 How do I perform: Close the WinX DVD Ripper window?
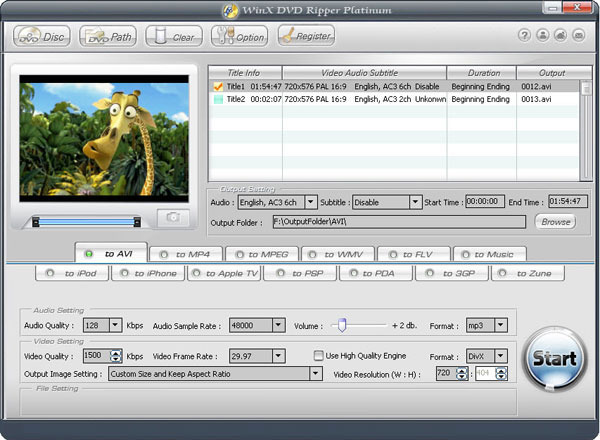pyautogui.click(x=577, y=8)
